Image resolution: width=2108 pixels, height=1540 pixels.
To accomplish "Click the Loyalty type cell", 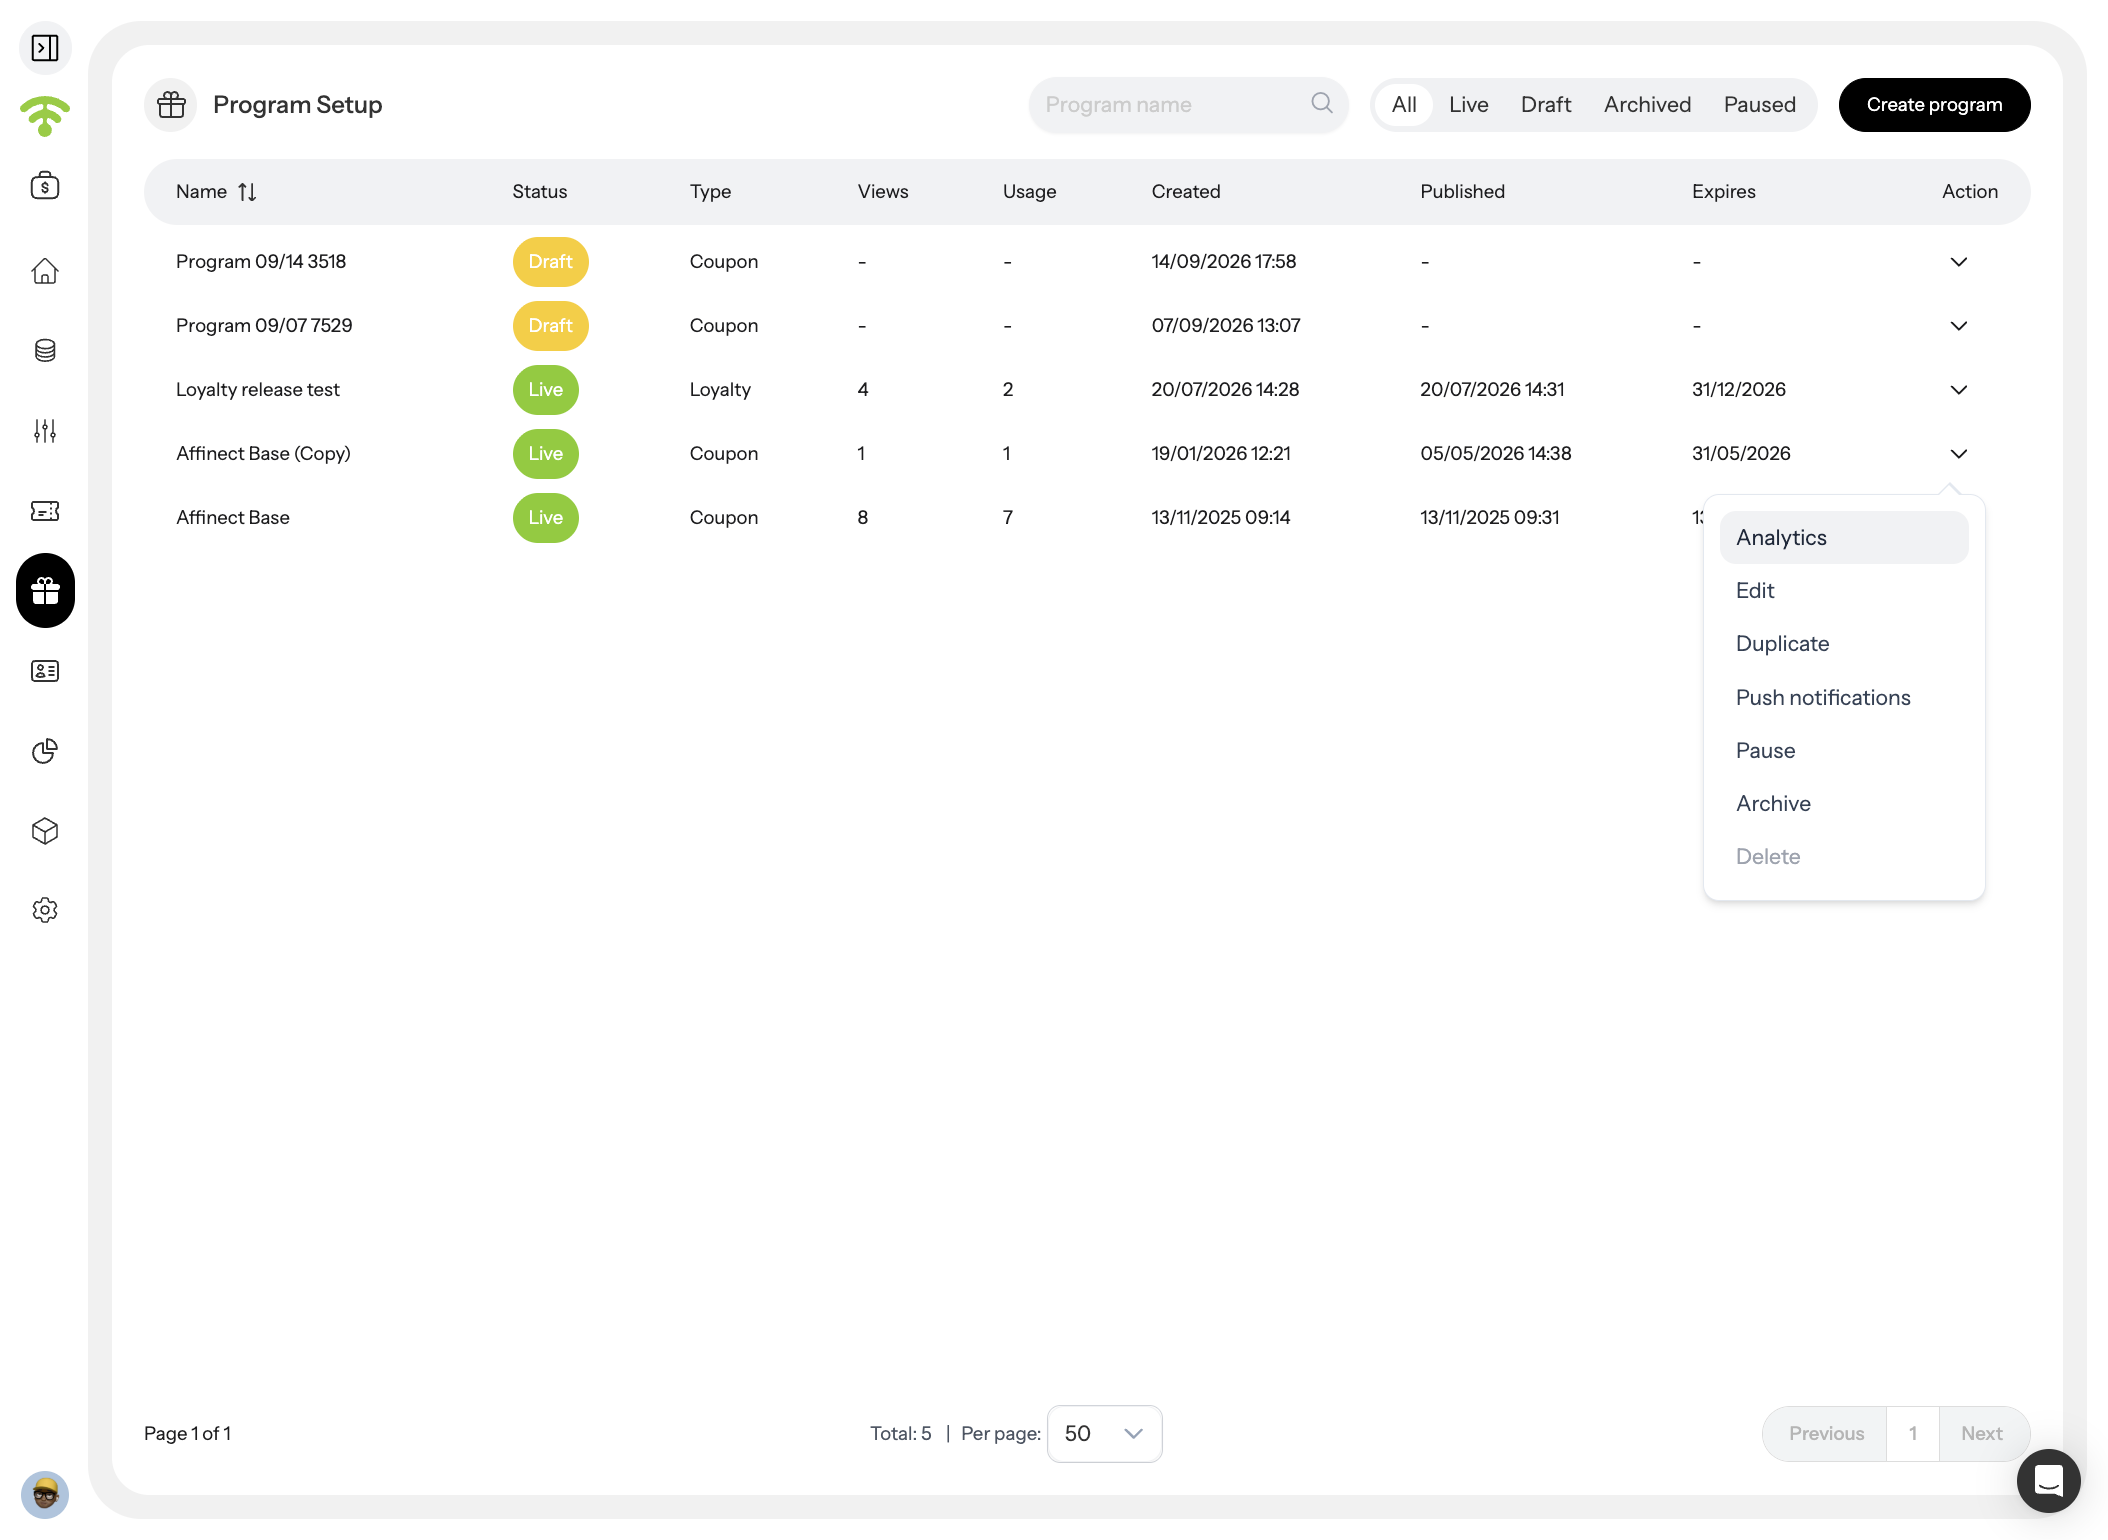I will pyautogui.click(x=720, y=390).
